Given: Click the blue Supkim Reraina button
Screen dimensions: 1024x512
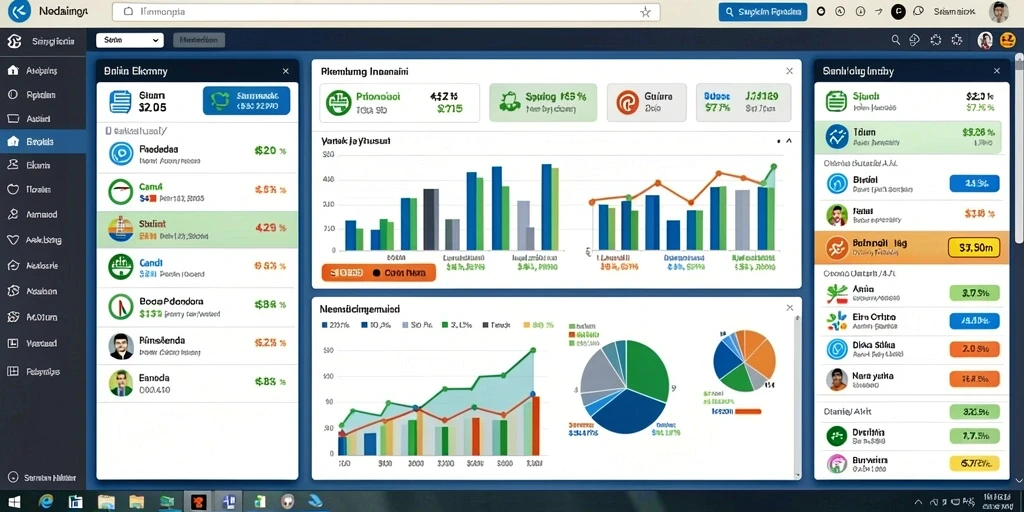Looking at the screenshot, I should click(x=762, y=12).
